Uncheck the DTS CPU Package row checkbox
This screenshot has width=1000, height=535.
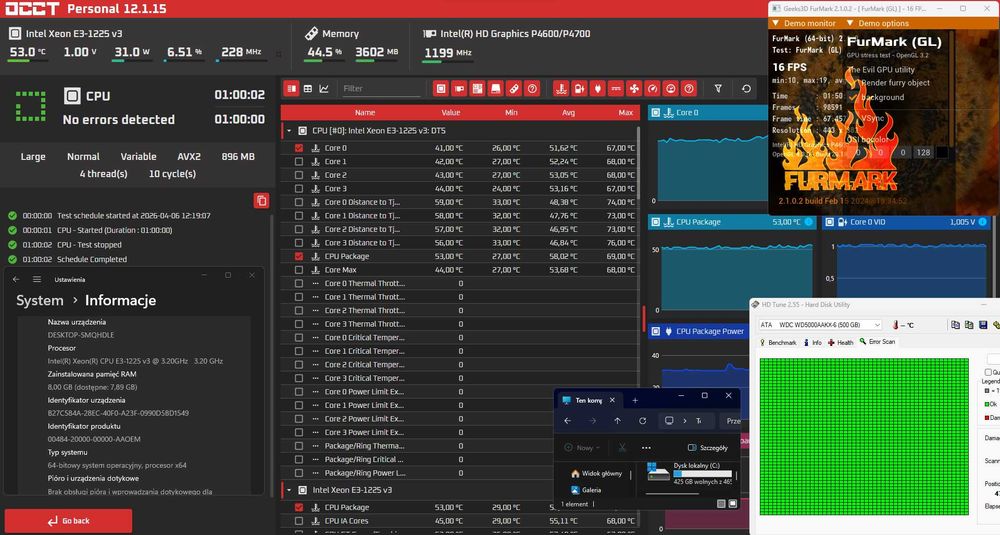[298, 256]
